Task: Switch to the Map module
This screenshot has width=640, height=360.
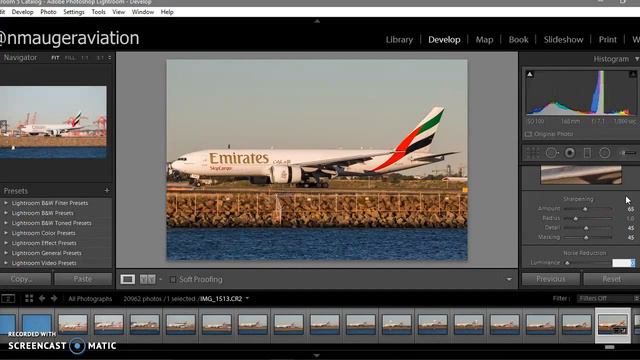Action: pos(484,40)
